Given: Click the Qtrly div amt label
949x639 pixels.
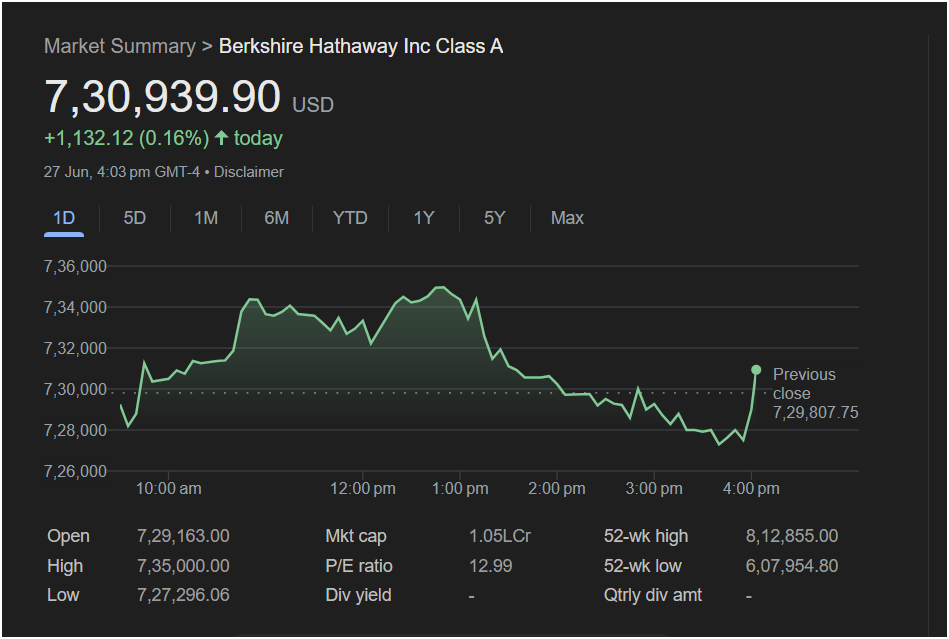Looking at the screenshot, I should coord(653,595).
